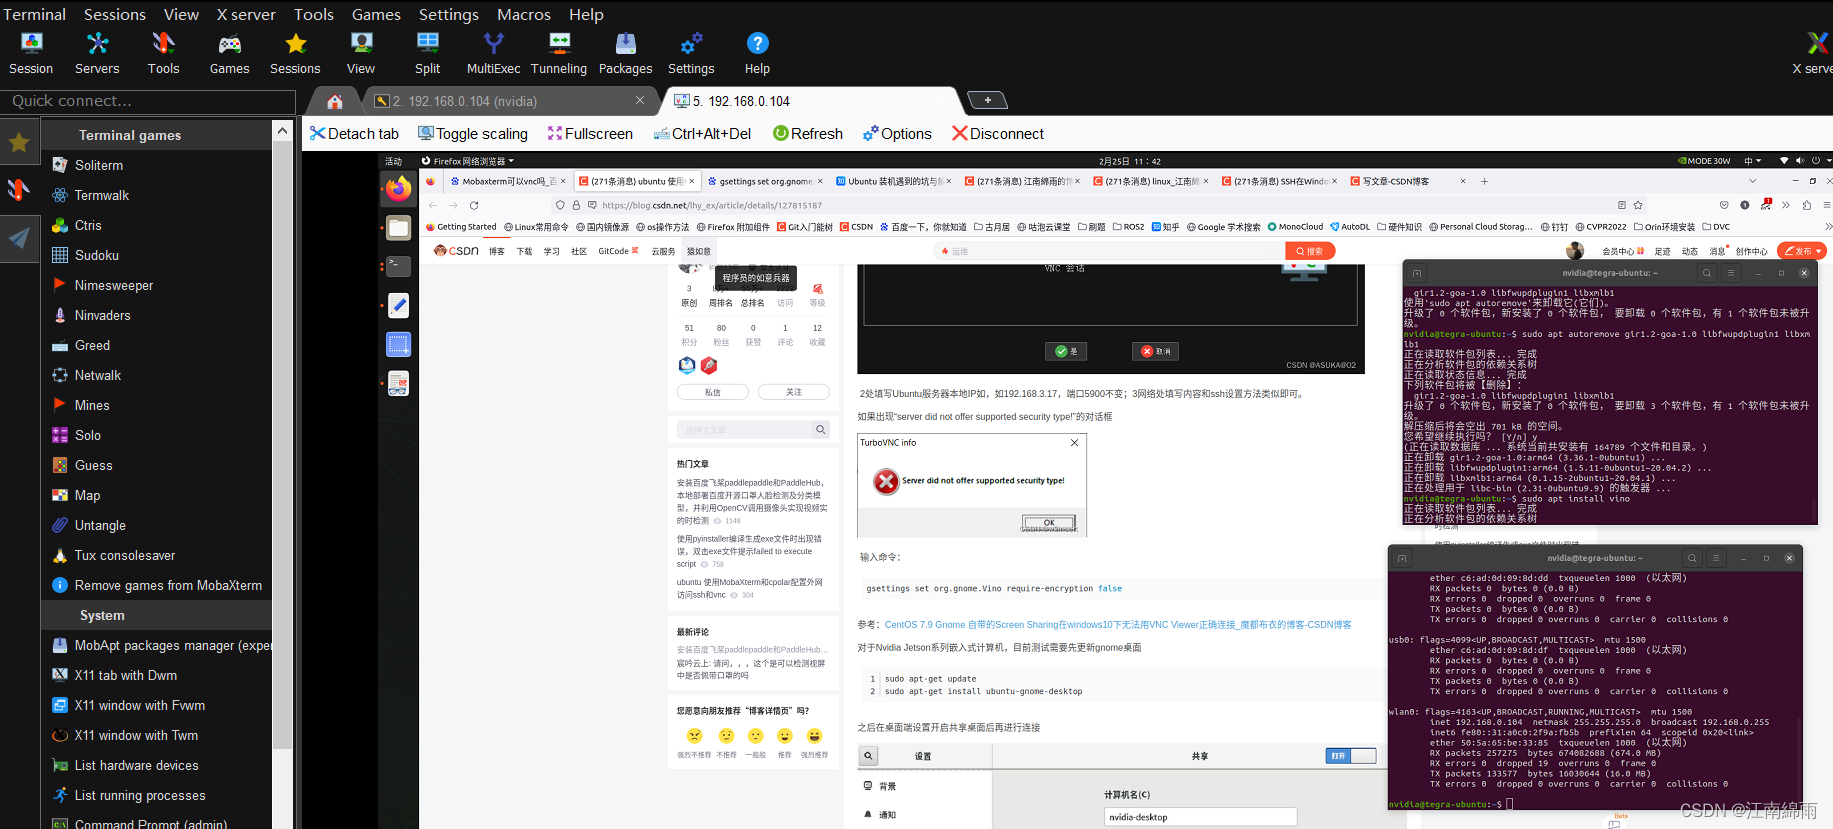1833x829 pixels.
Task: Open the Macros menu
Action: point(524,14)
